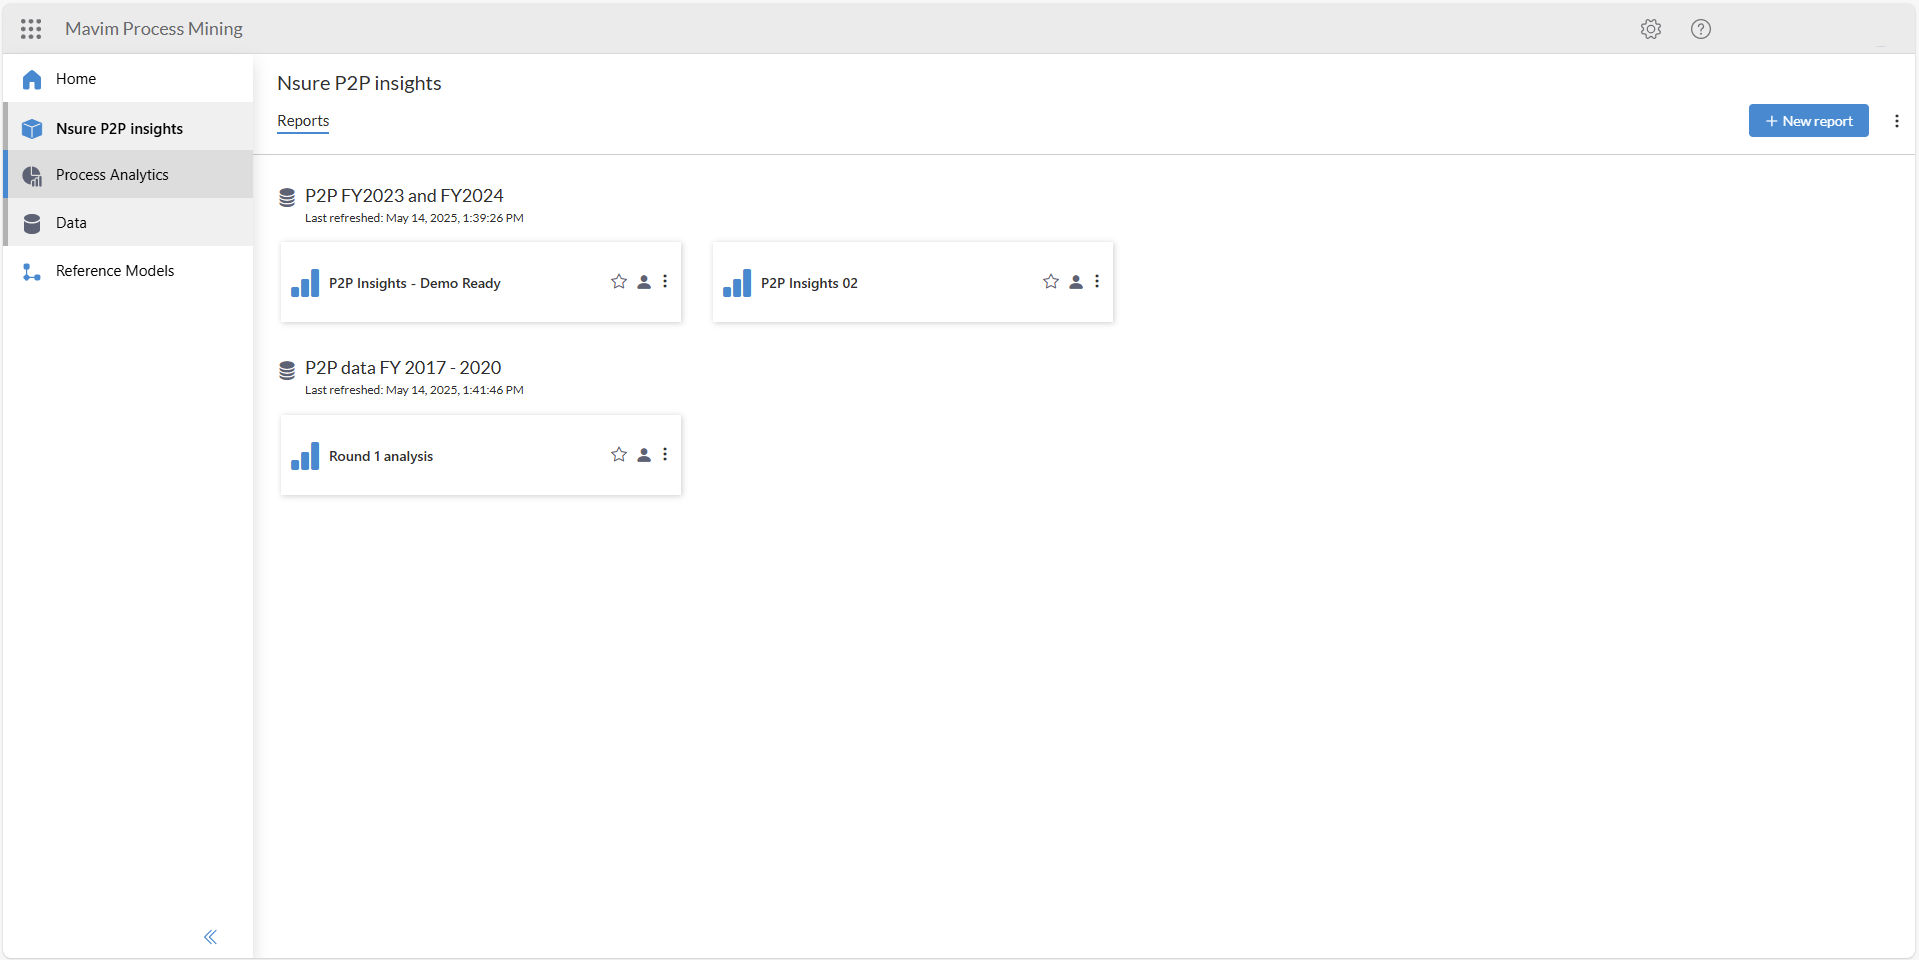This screenshot has height=960, width=1919.
Task: Open Reference Models in the sidebar
Action: pyautogui.click(x=115, y=271)
